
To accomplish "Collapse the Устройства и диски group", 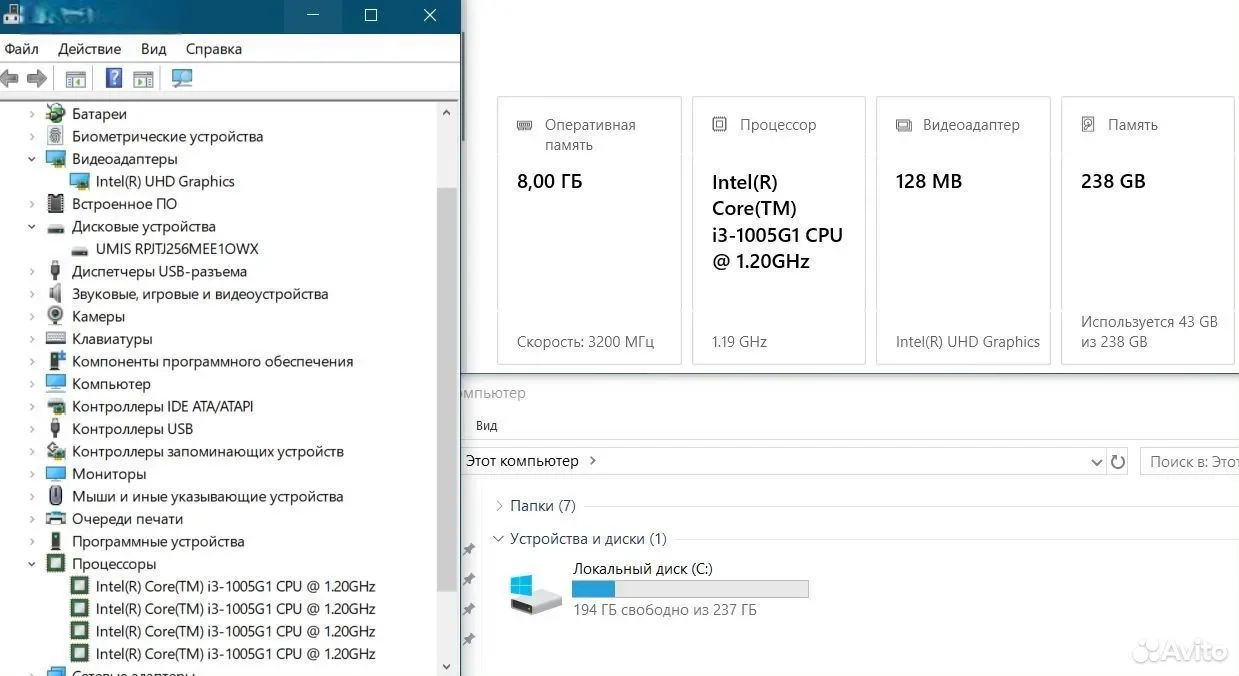I will pyautogui.click(x=497, y=539).
